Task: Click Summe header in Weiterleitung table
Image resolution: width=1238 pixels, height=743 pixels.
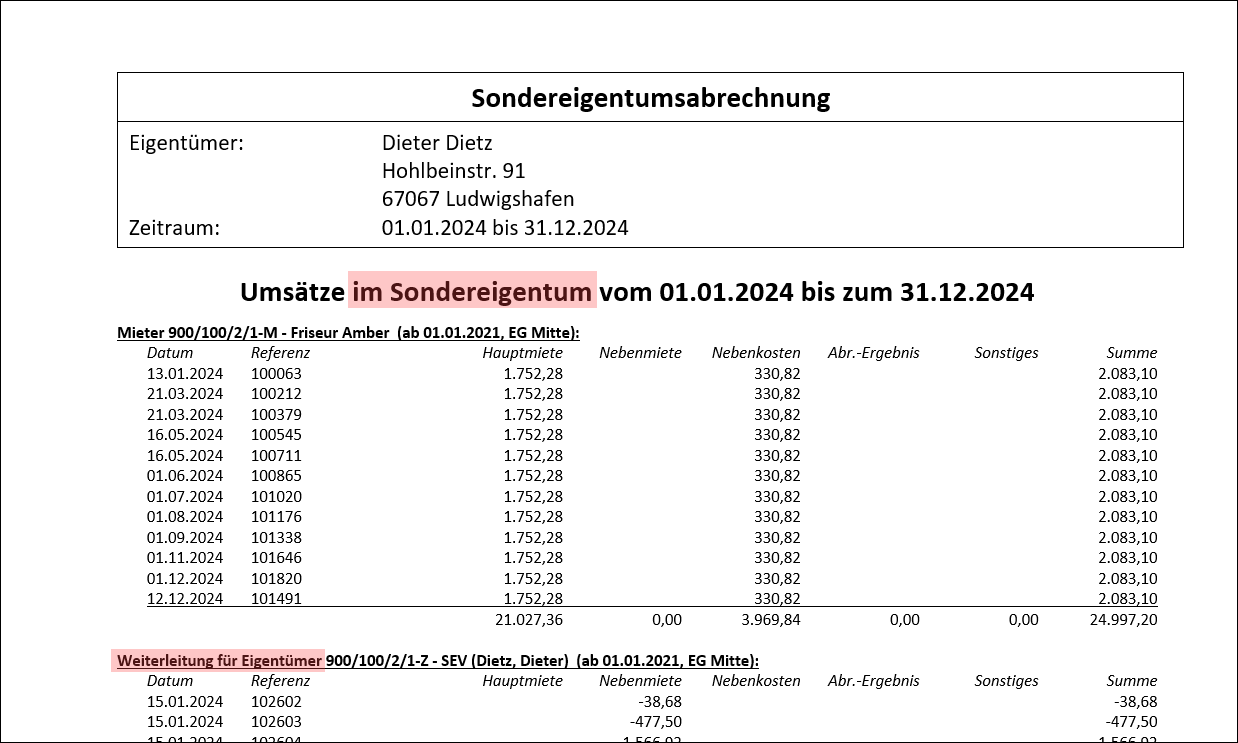Action: [1132, 680]
